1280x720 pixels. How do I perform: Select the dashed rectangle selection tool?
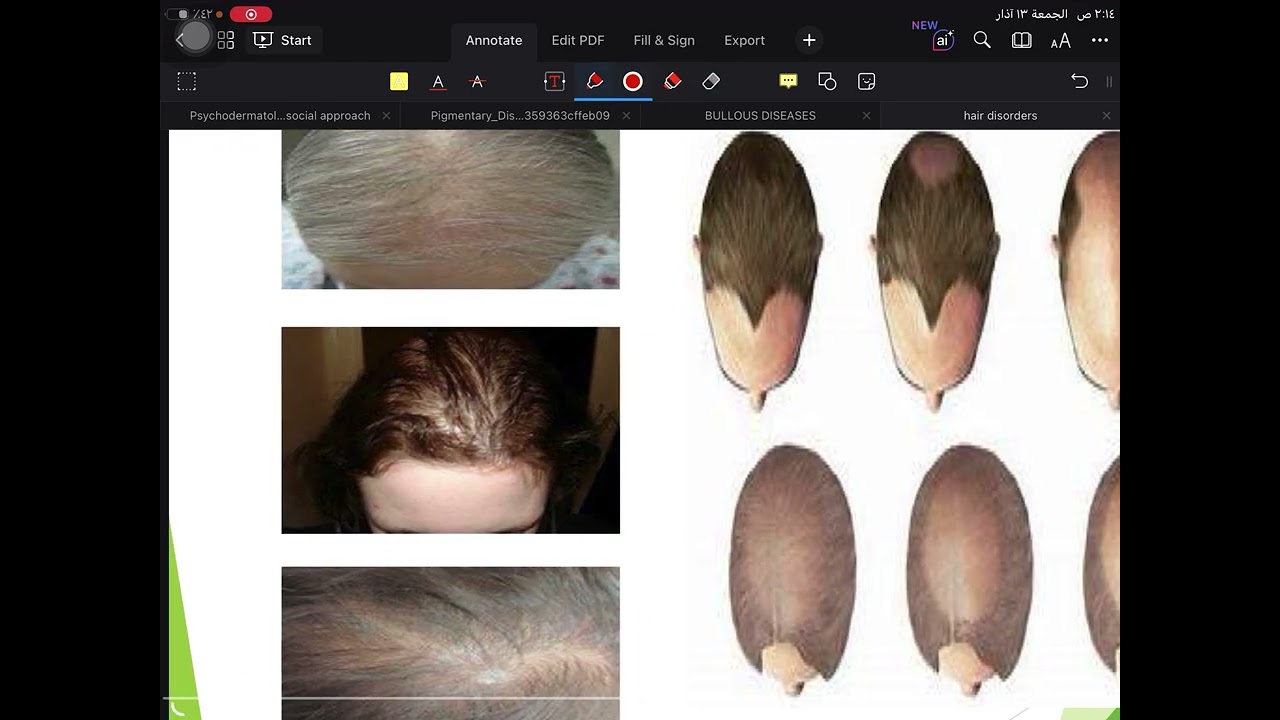[187, 81]
